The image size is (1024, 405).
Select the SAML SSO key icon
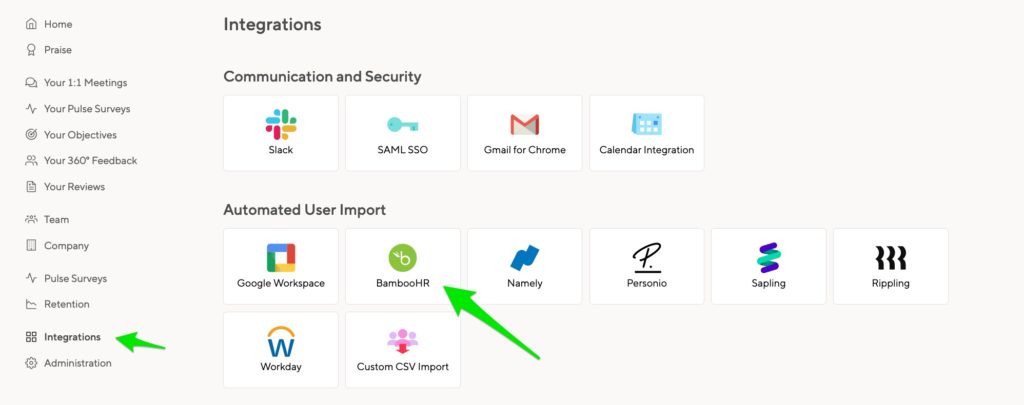coord(402,124)
